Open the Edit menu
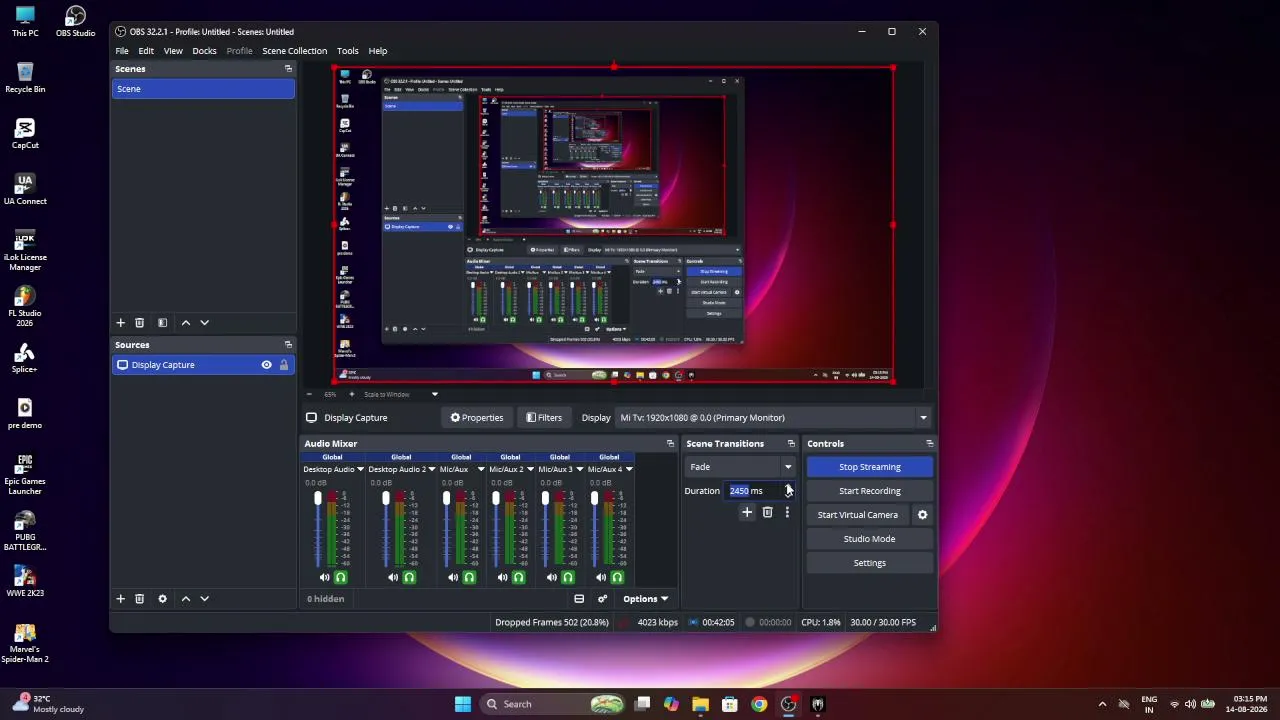Image resolution: width=1280 pixels, height=720 pixels. [x=146, y=51]
